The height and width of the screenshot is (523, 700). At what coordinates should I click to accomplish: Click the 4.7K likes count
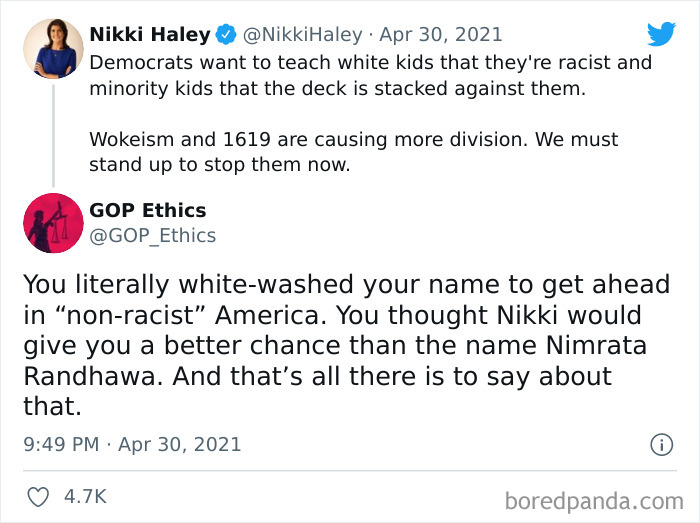(x=85, y=496)
